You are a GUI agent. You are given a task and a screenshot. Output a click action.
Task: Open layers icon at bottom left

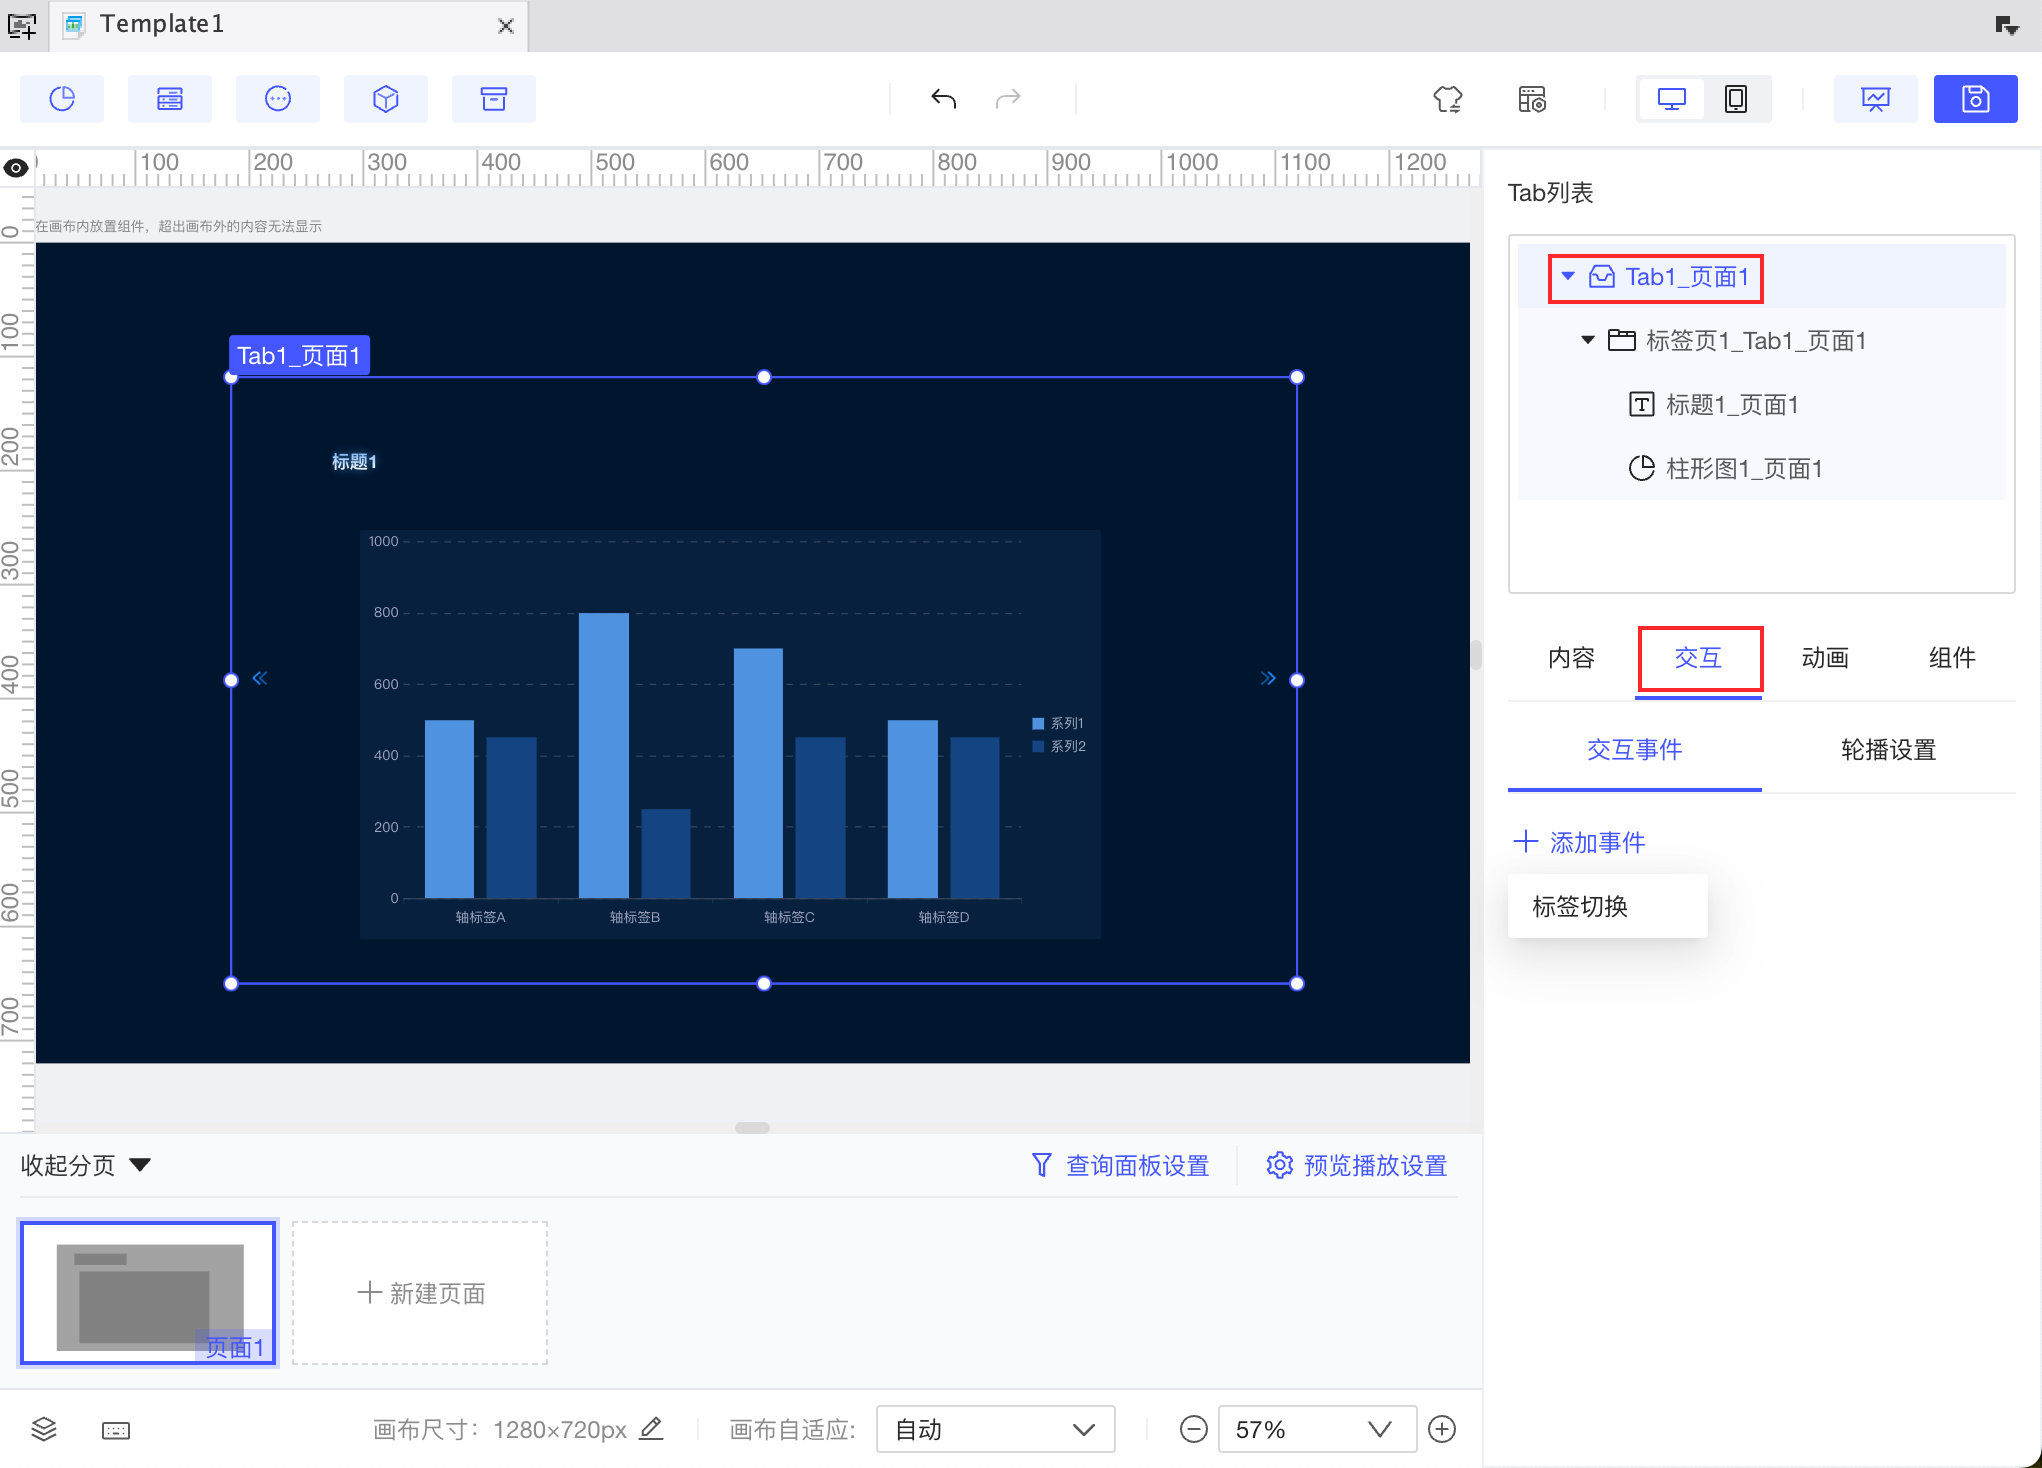44,1429
